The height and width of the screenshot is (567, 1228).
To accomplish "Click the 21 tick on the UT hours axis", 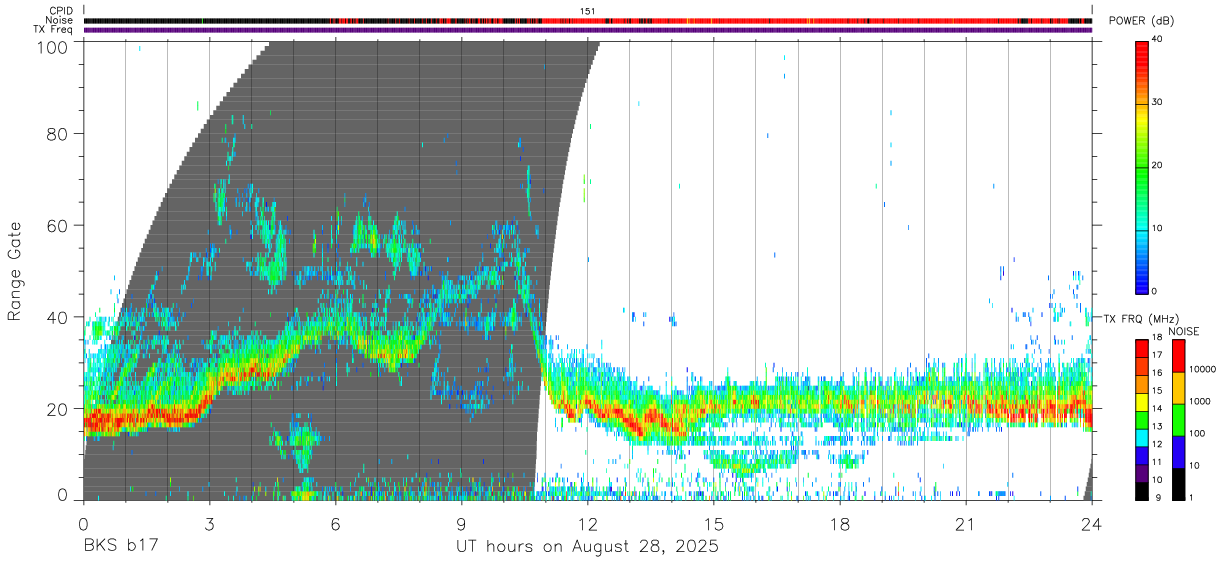I will [966, 525].
